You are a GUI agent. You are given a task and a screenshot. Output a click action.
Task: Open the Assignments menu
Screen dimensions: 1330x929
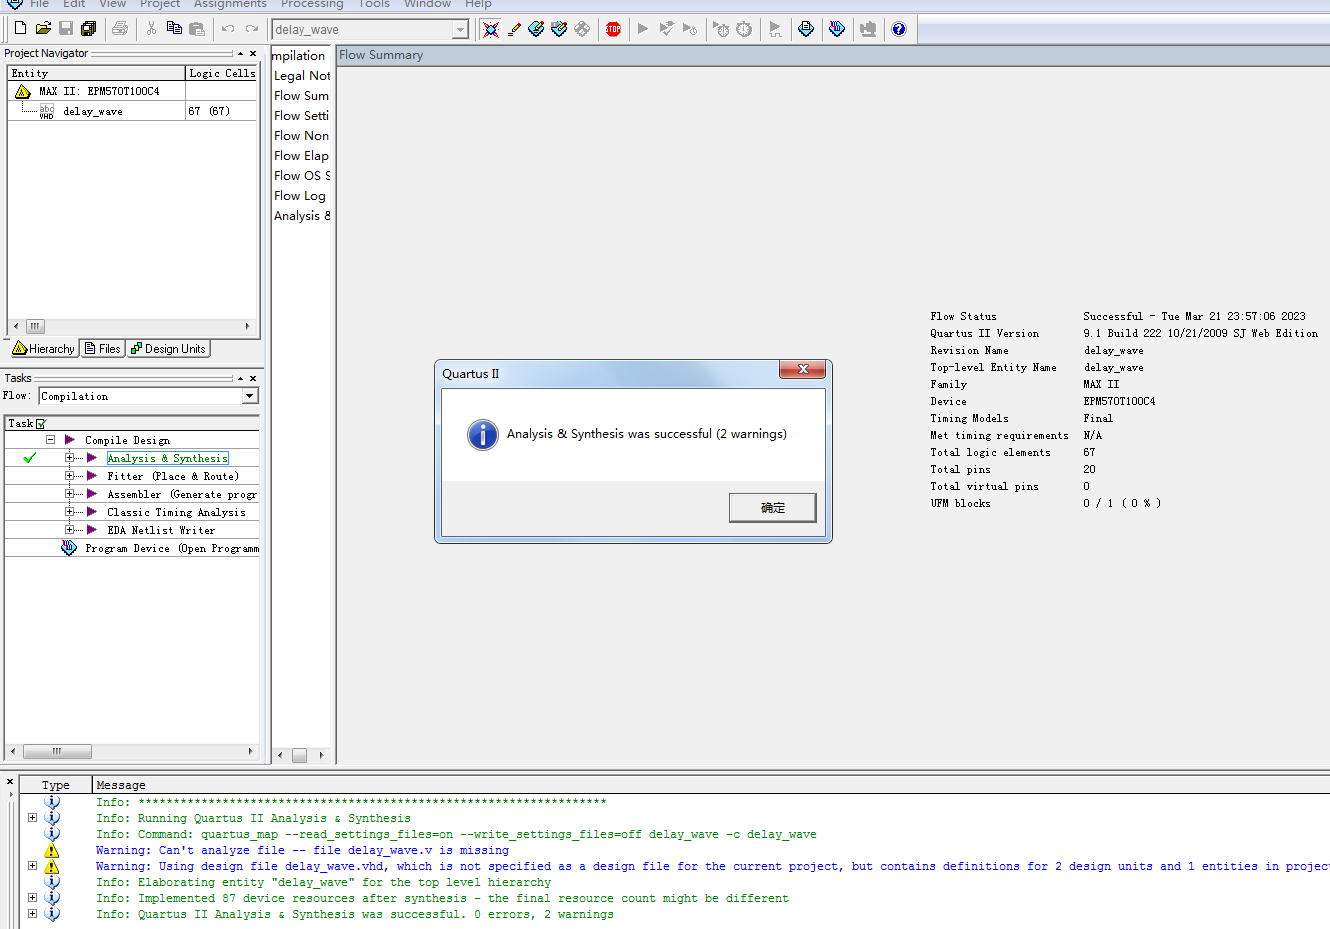229,5
